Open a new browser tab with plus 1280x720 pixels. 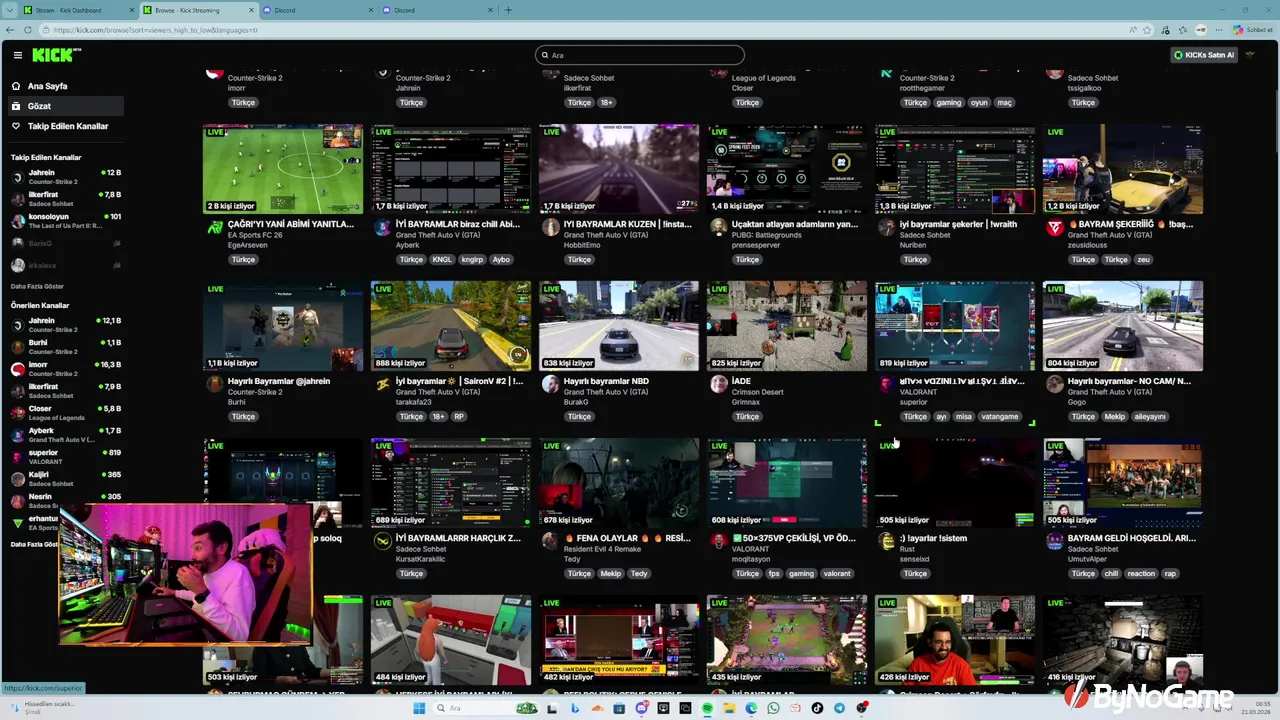tap(508, 10)
